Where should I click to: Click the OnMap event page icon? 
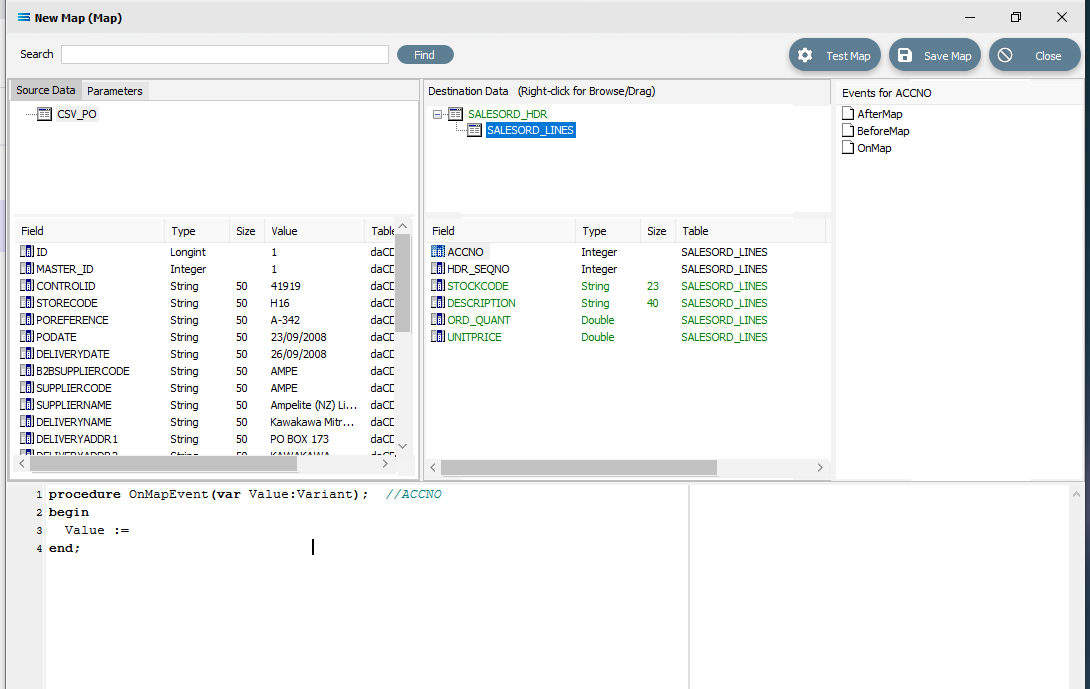click(x=848, y=147)
